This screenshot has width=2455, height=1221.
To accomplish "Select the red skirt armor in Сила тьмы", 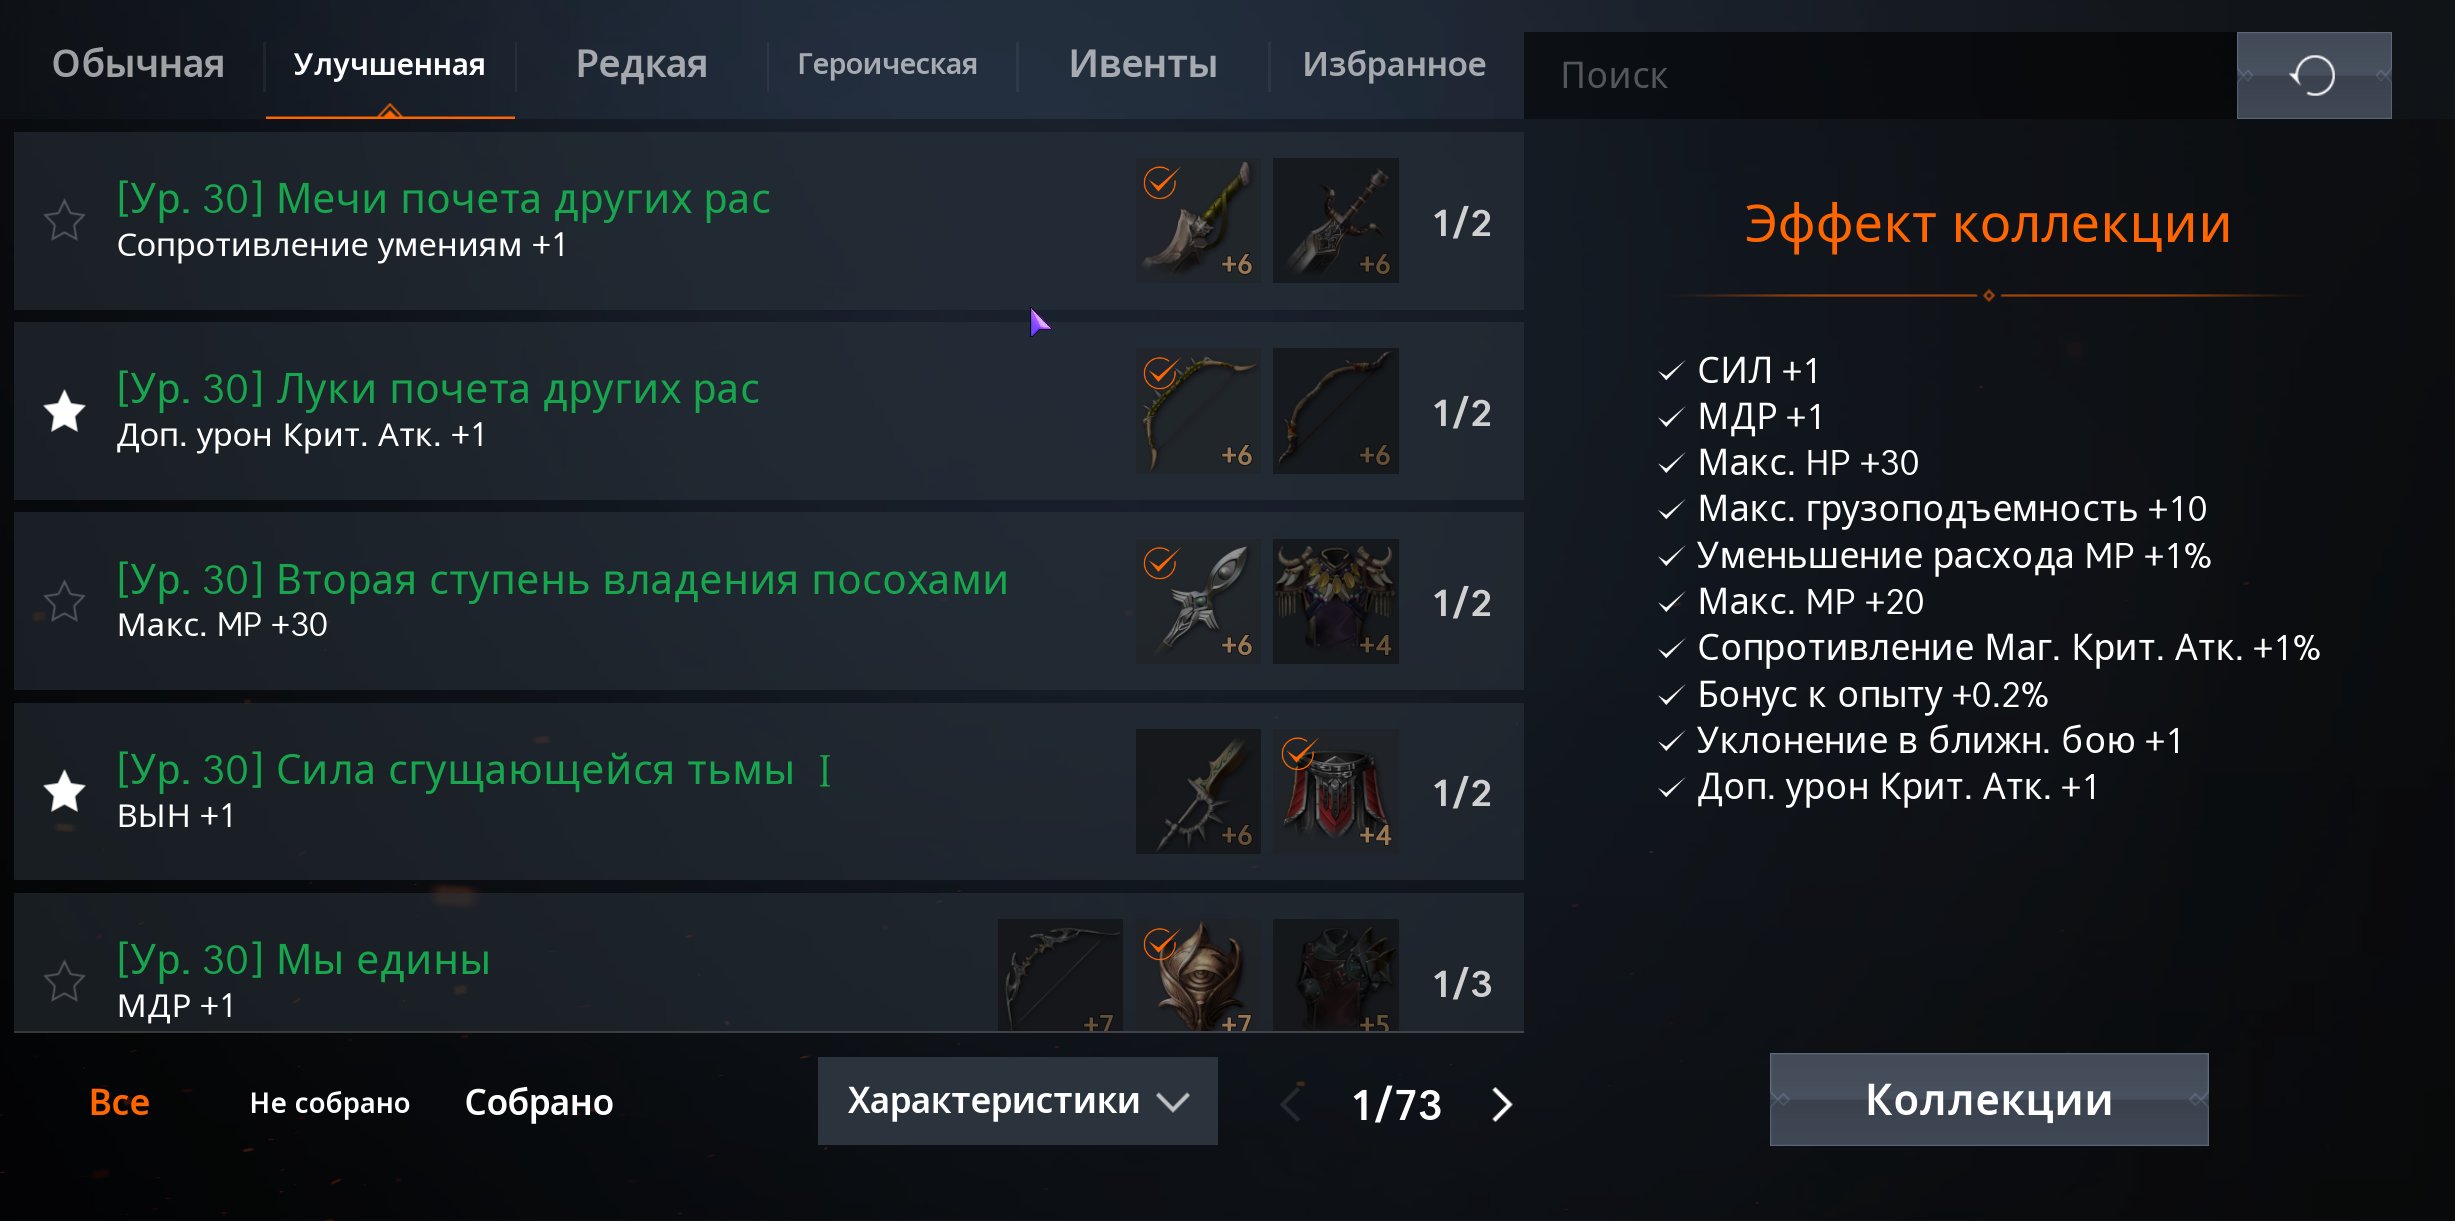I will point(1335,791).
